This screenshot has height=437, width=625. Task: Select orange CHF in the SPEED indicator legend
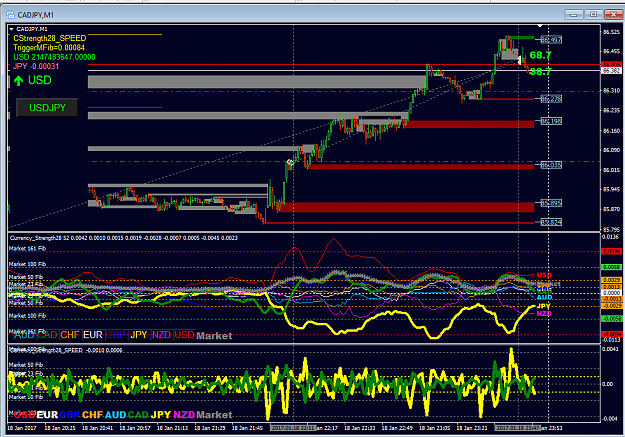(93, 415)
